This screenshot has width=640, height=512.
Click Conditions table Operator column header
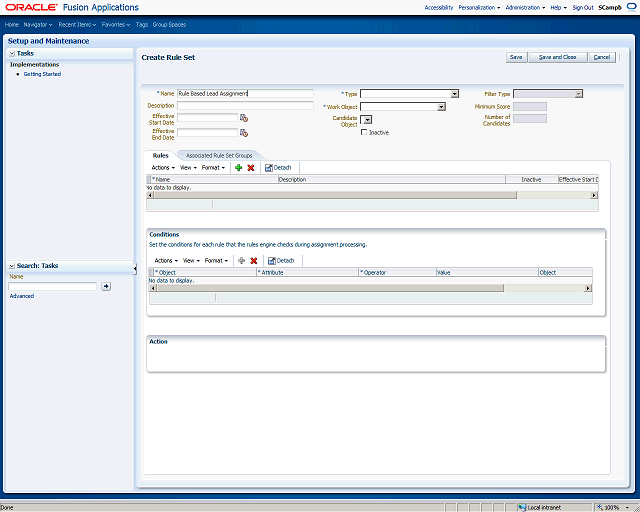[x=398, y=272]
